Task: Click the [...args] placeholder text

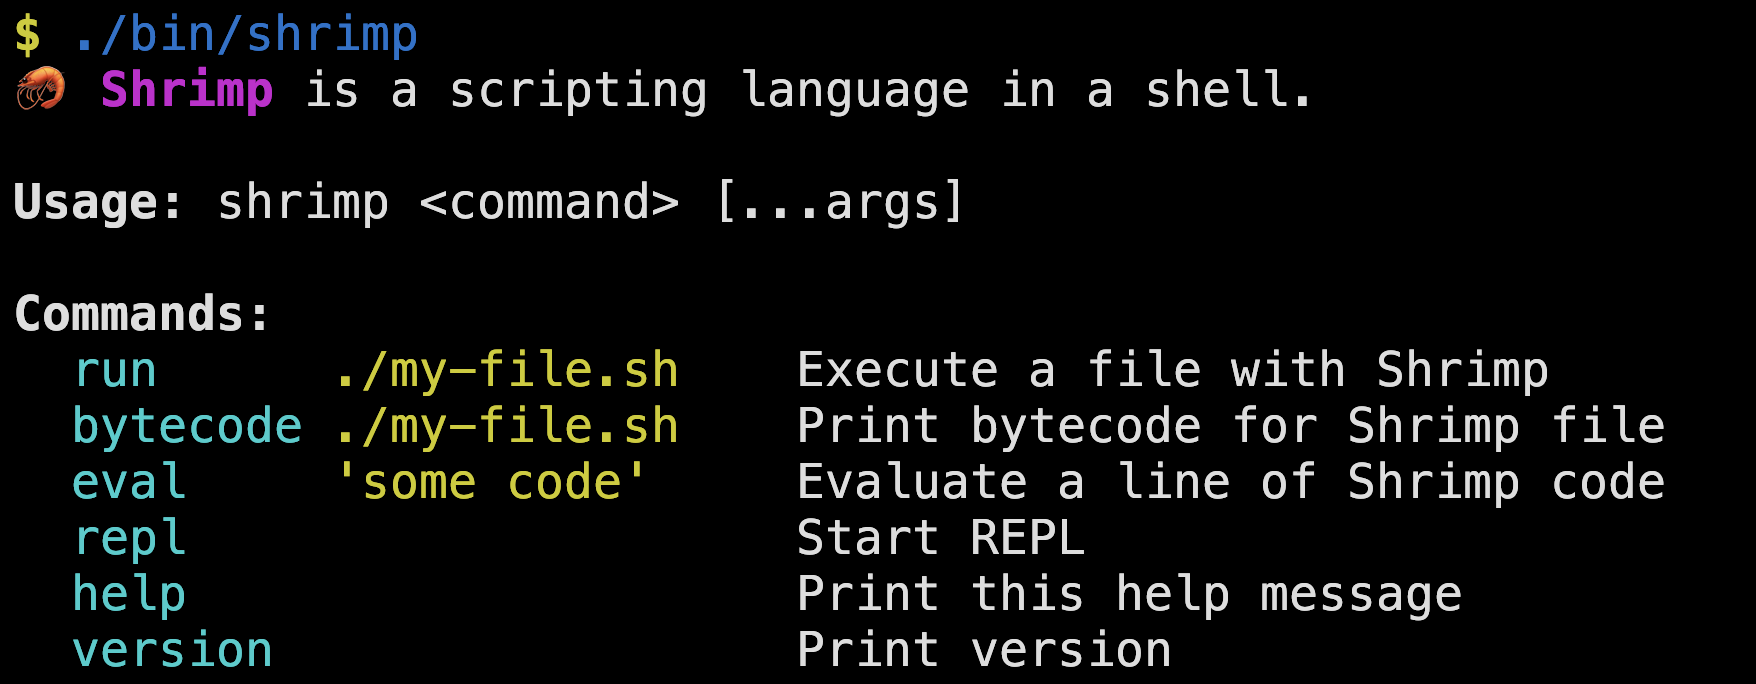Action: (x=839, y=203)
